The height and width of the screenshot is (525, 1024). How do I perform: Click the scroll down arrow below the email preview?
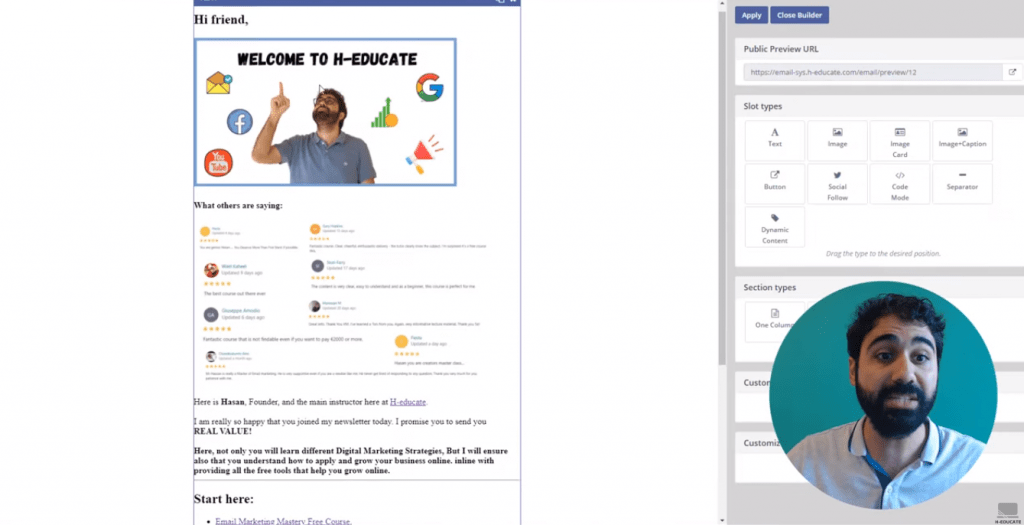point(722,520)
